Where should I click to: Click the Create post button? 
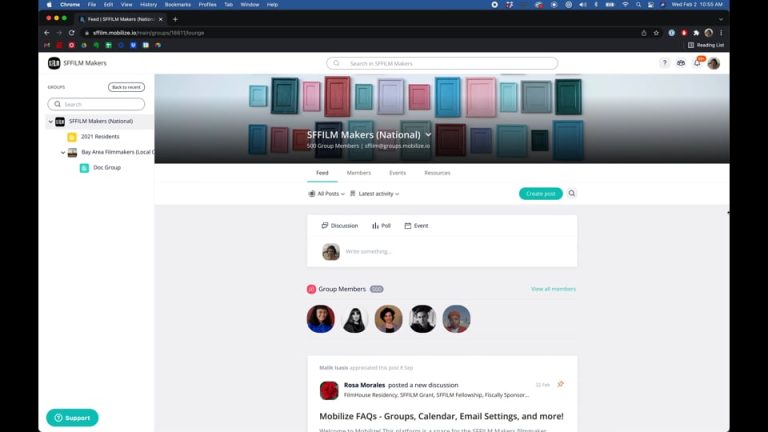(x=540, y=193)
